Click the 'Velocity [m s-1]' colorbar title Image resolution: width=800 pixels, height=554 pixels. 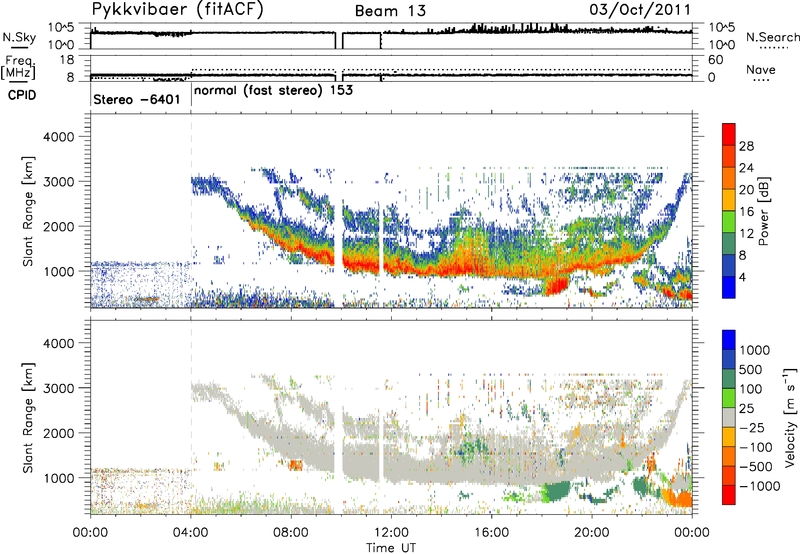(790, 417)
